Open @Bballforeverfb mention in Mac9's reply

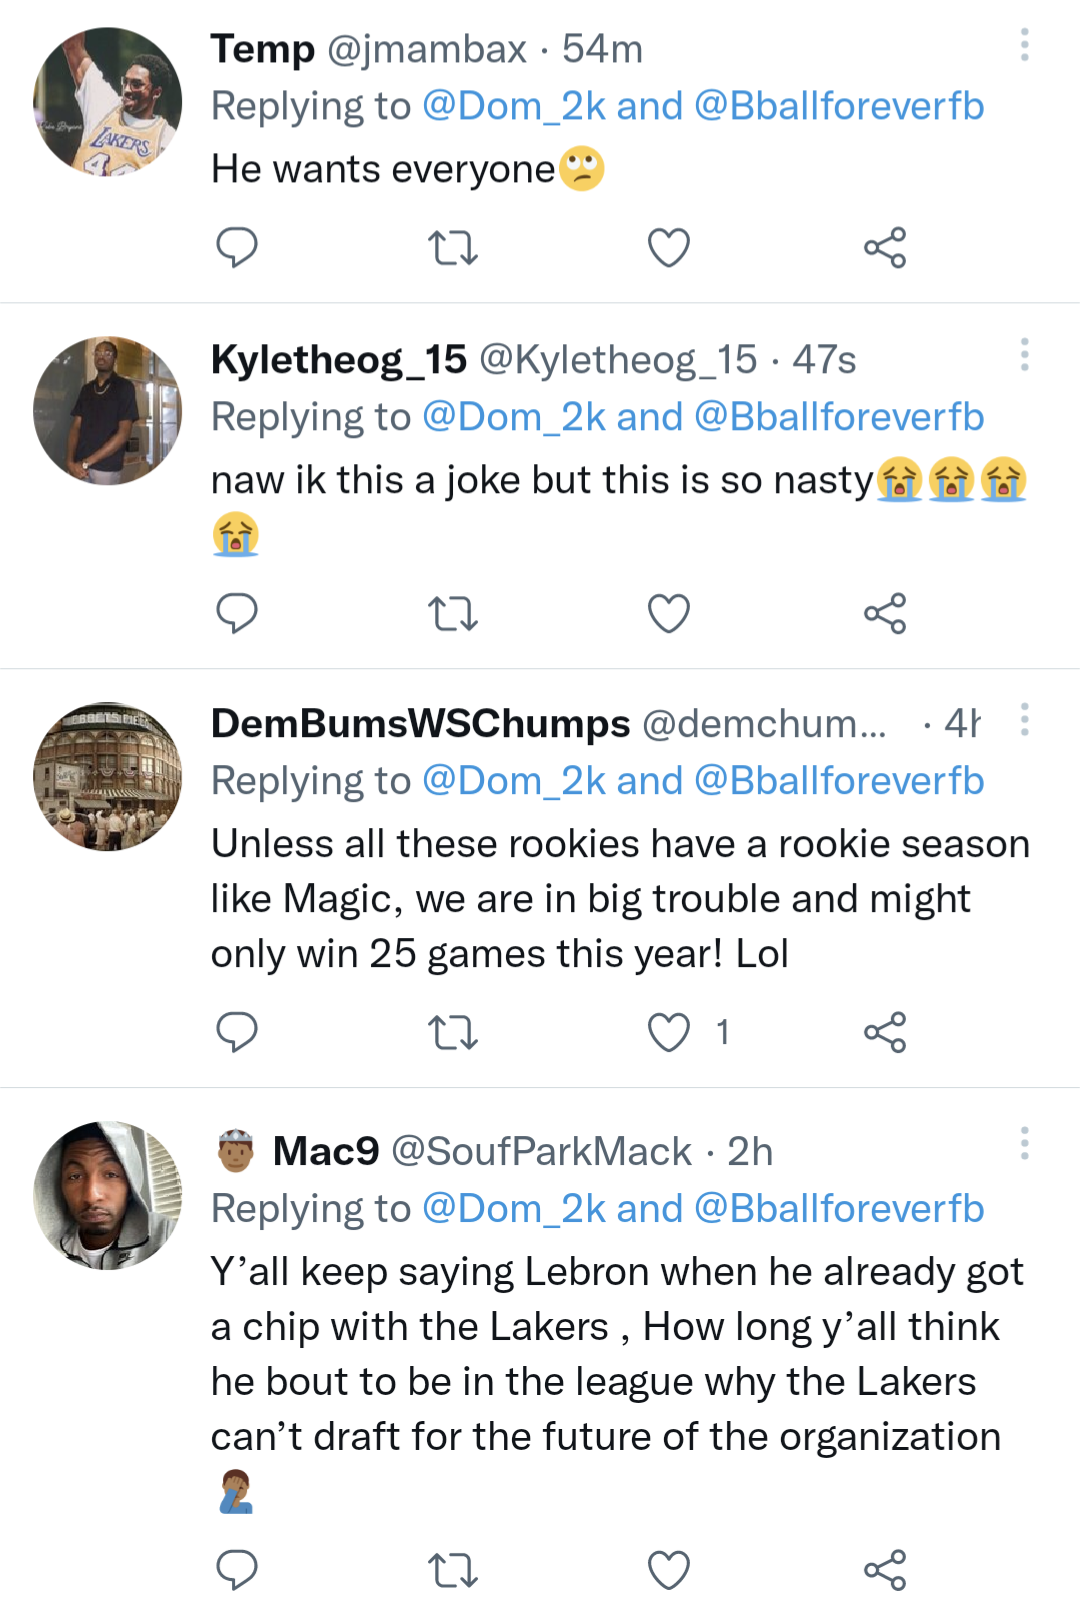[x=839, y=1209]
